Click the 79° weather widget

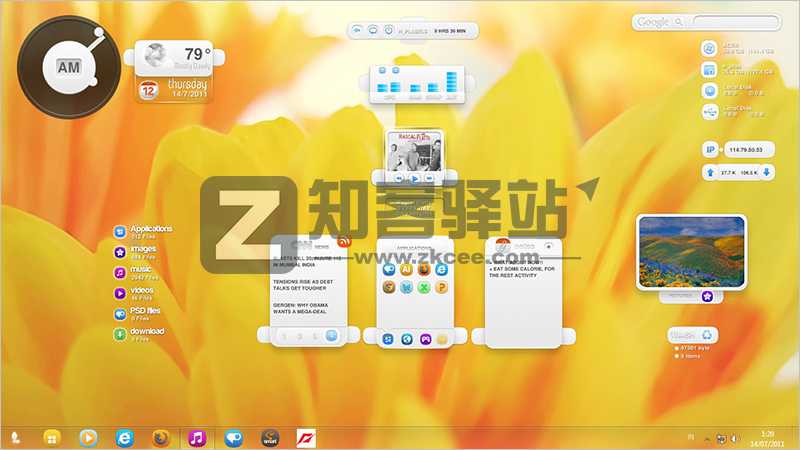click(x=174, y=57)
